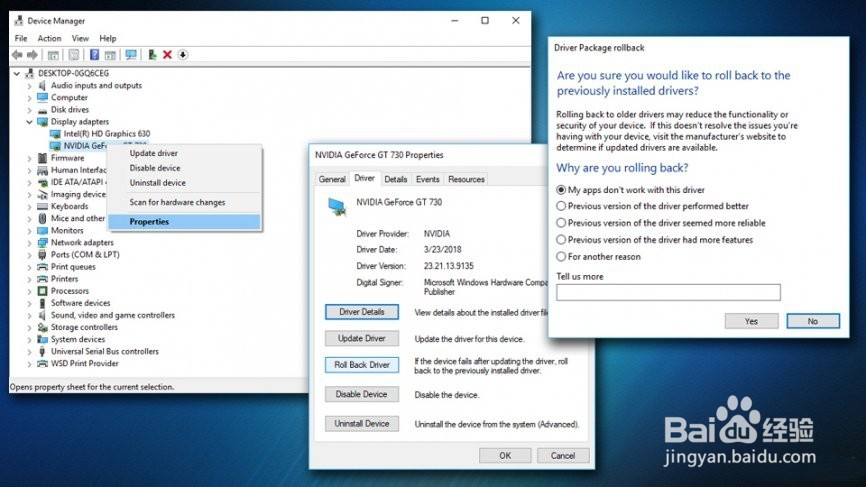Screen dimensions: 866x487
Task: Click the 'Tell us more' text field
Action: click(668, 292)
